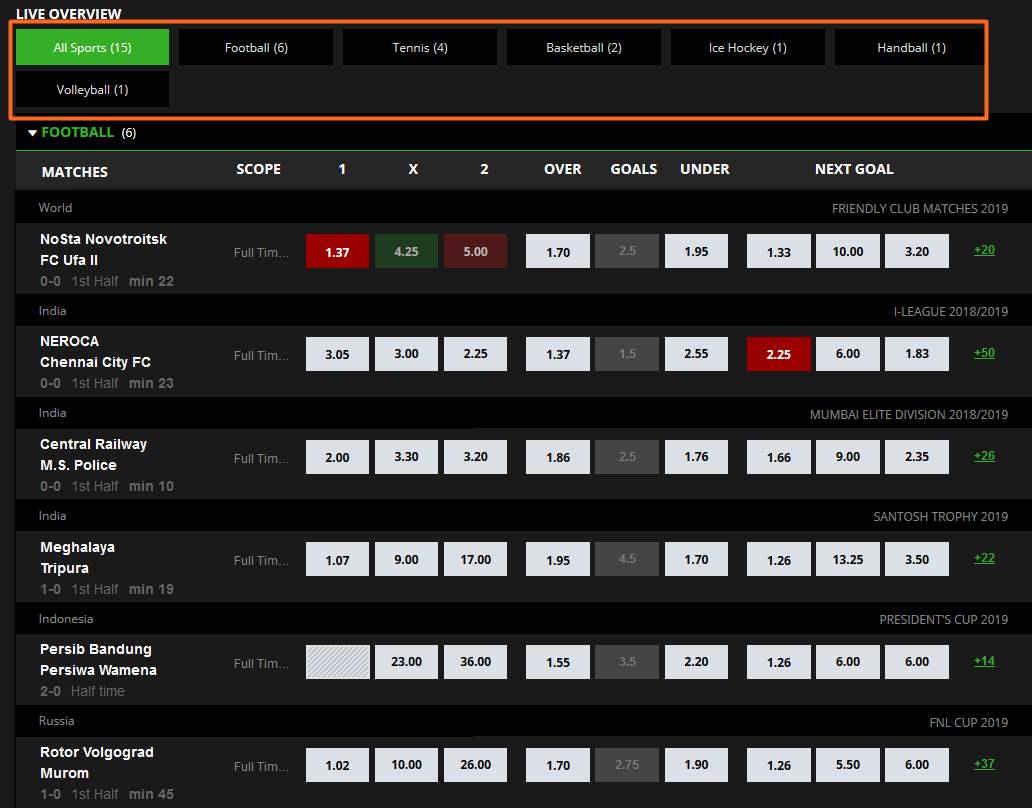Select Over 1.86 for Central Railway match
Screen dimensions: 1032x808
[557, 457]
